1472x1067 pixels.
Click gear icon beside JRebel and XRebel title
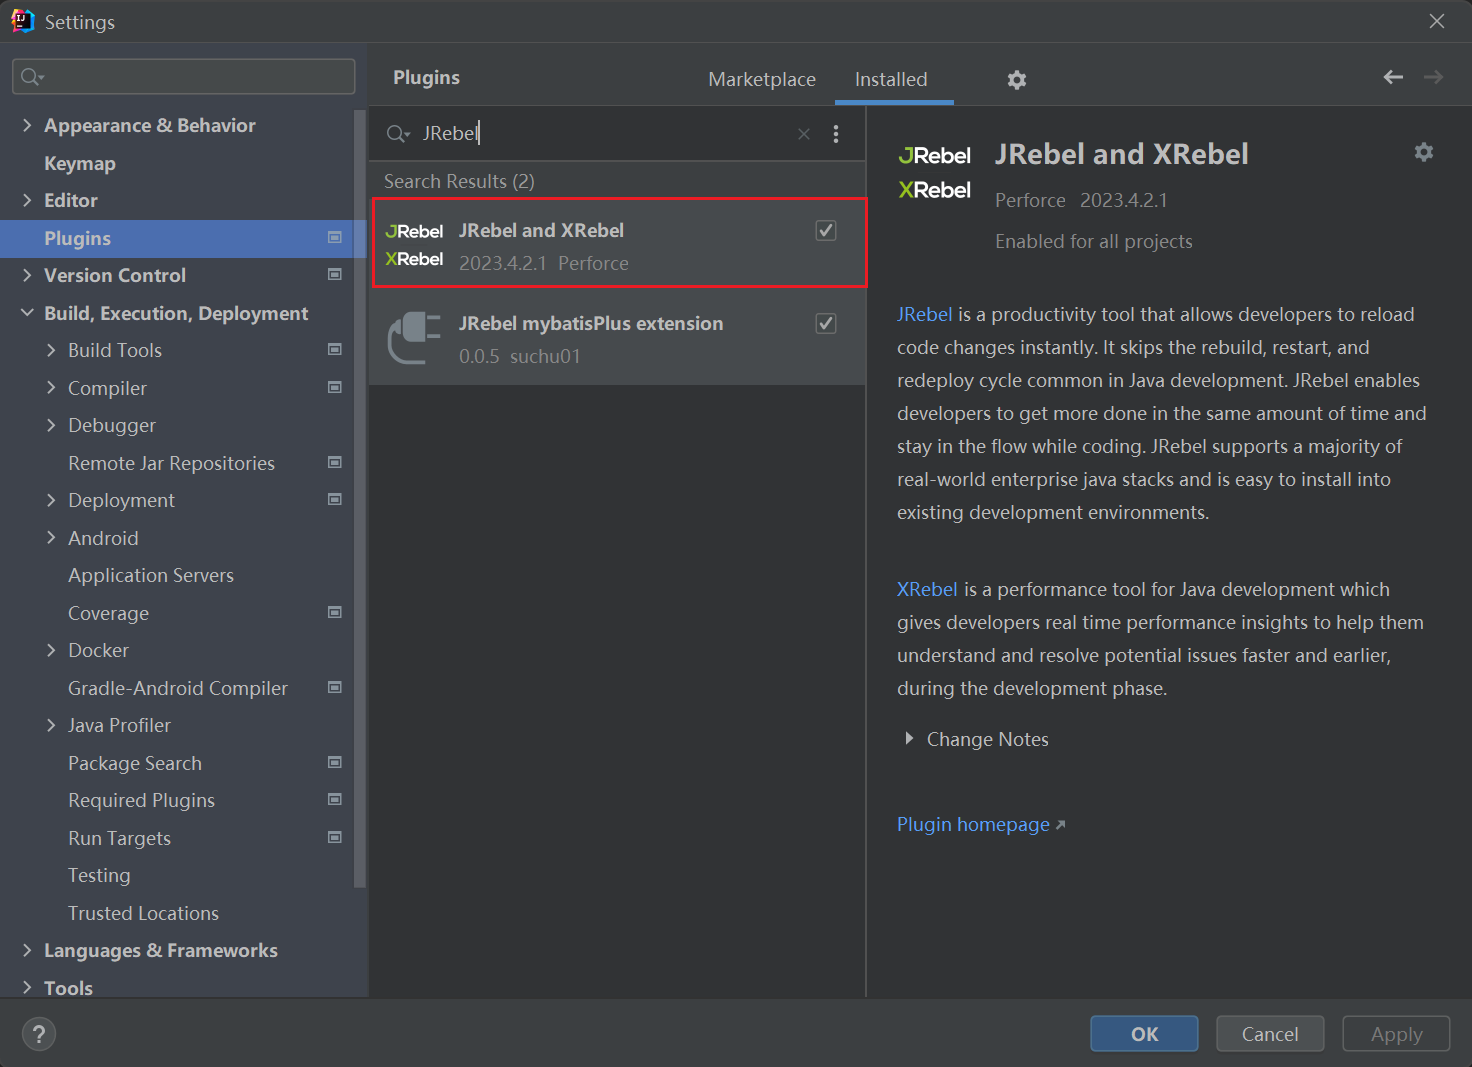pos(1423,152)
